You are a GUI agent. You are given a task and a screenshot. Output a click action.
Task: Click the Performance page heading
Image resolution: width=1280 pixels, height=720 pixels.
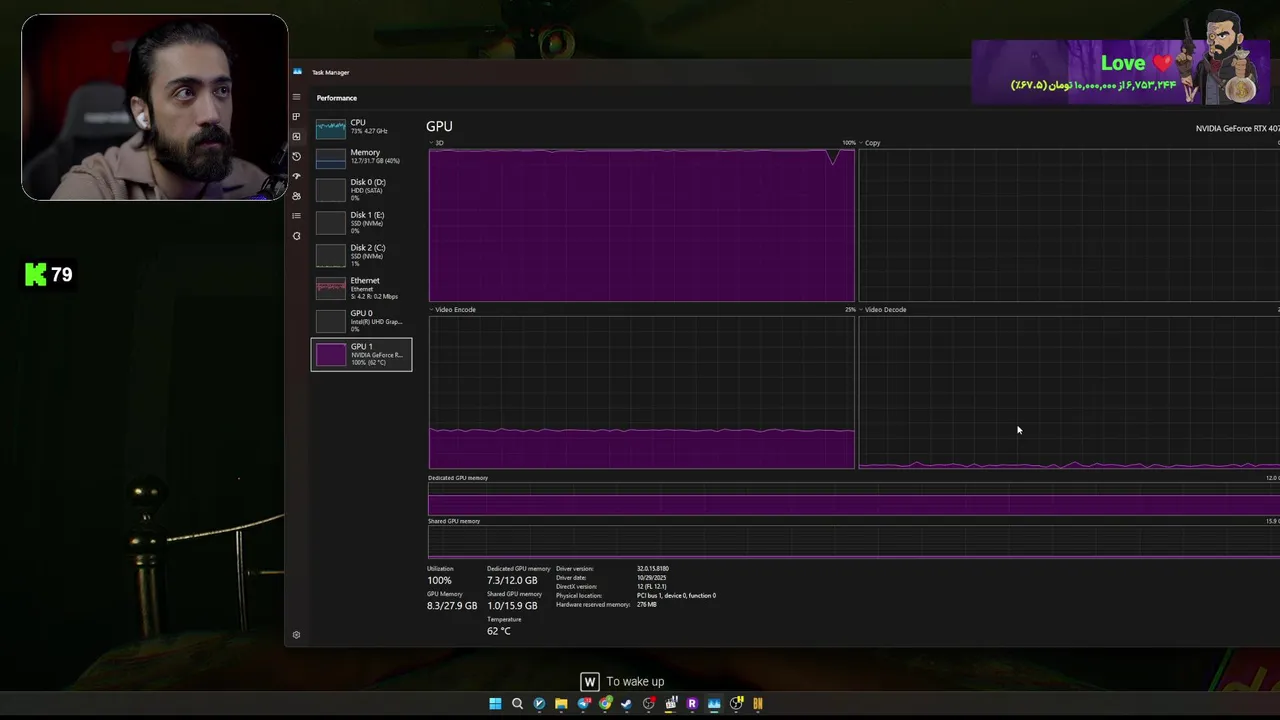tap(337, 98)
